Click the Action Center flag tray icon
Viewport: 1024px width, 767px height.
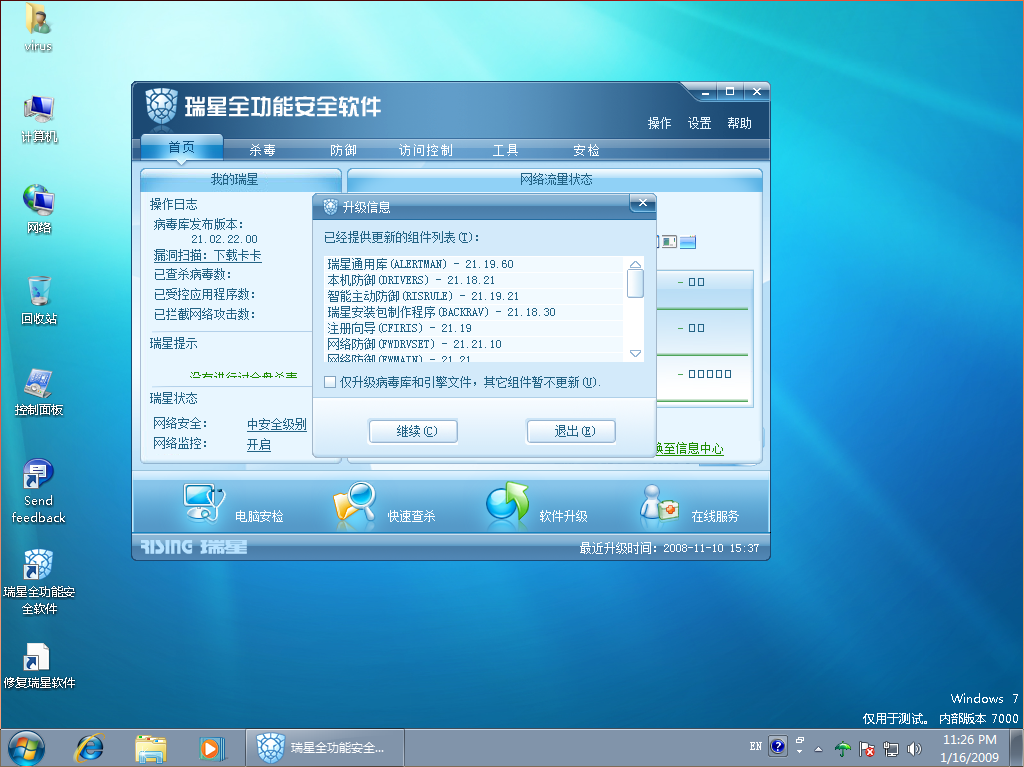point(867,749)
